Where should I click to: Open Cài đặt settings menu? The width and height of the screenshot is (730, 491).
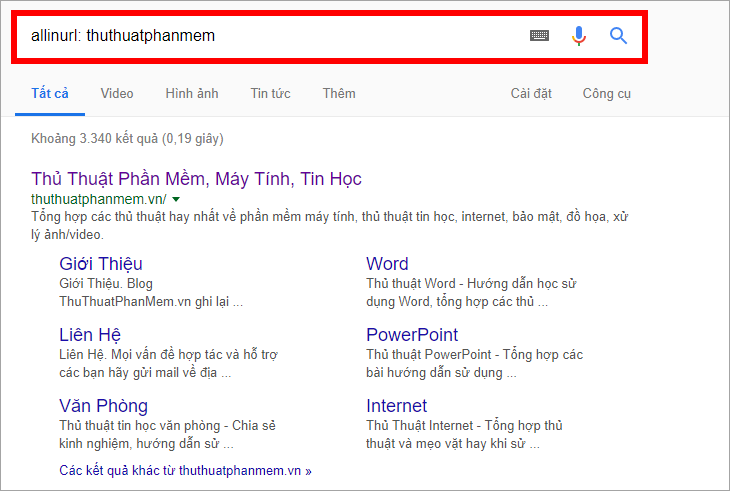pyautogui.click(x=531, y=94)
